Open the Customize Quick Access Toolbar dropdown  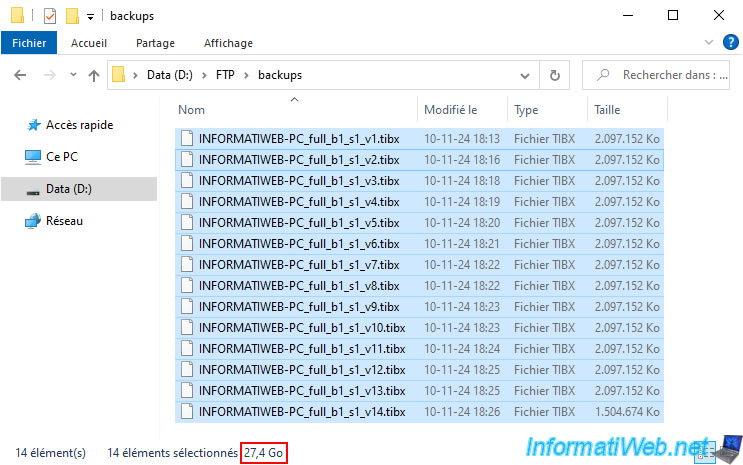91,17
